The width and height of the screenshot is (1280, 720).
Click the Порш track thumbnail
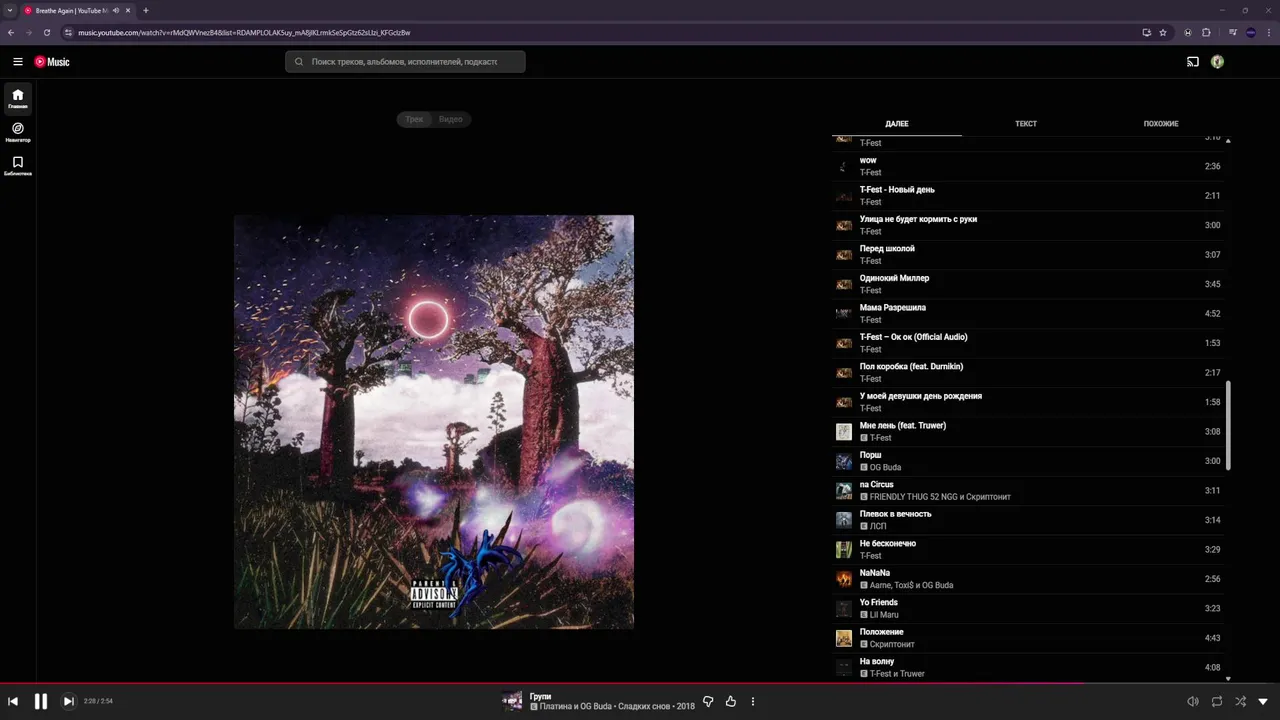click(x=844, y=461)
